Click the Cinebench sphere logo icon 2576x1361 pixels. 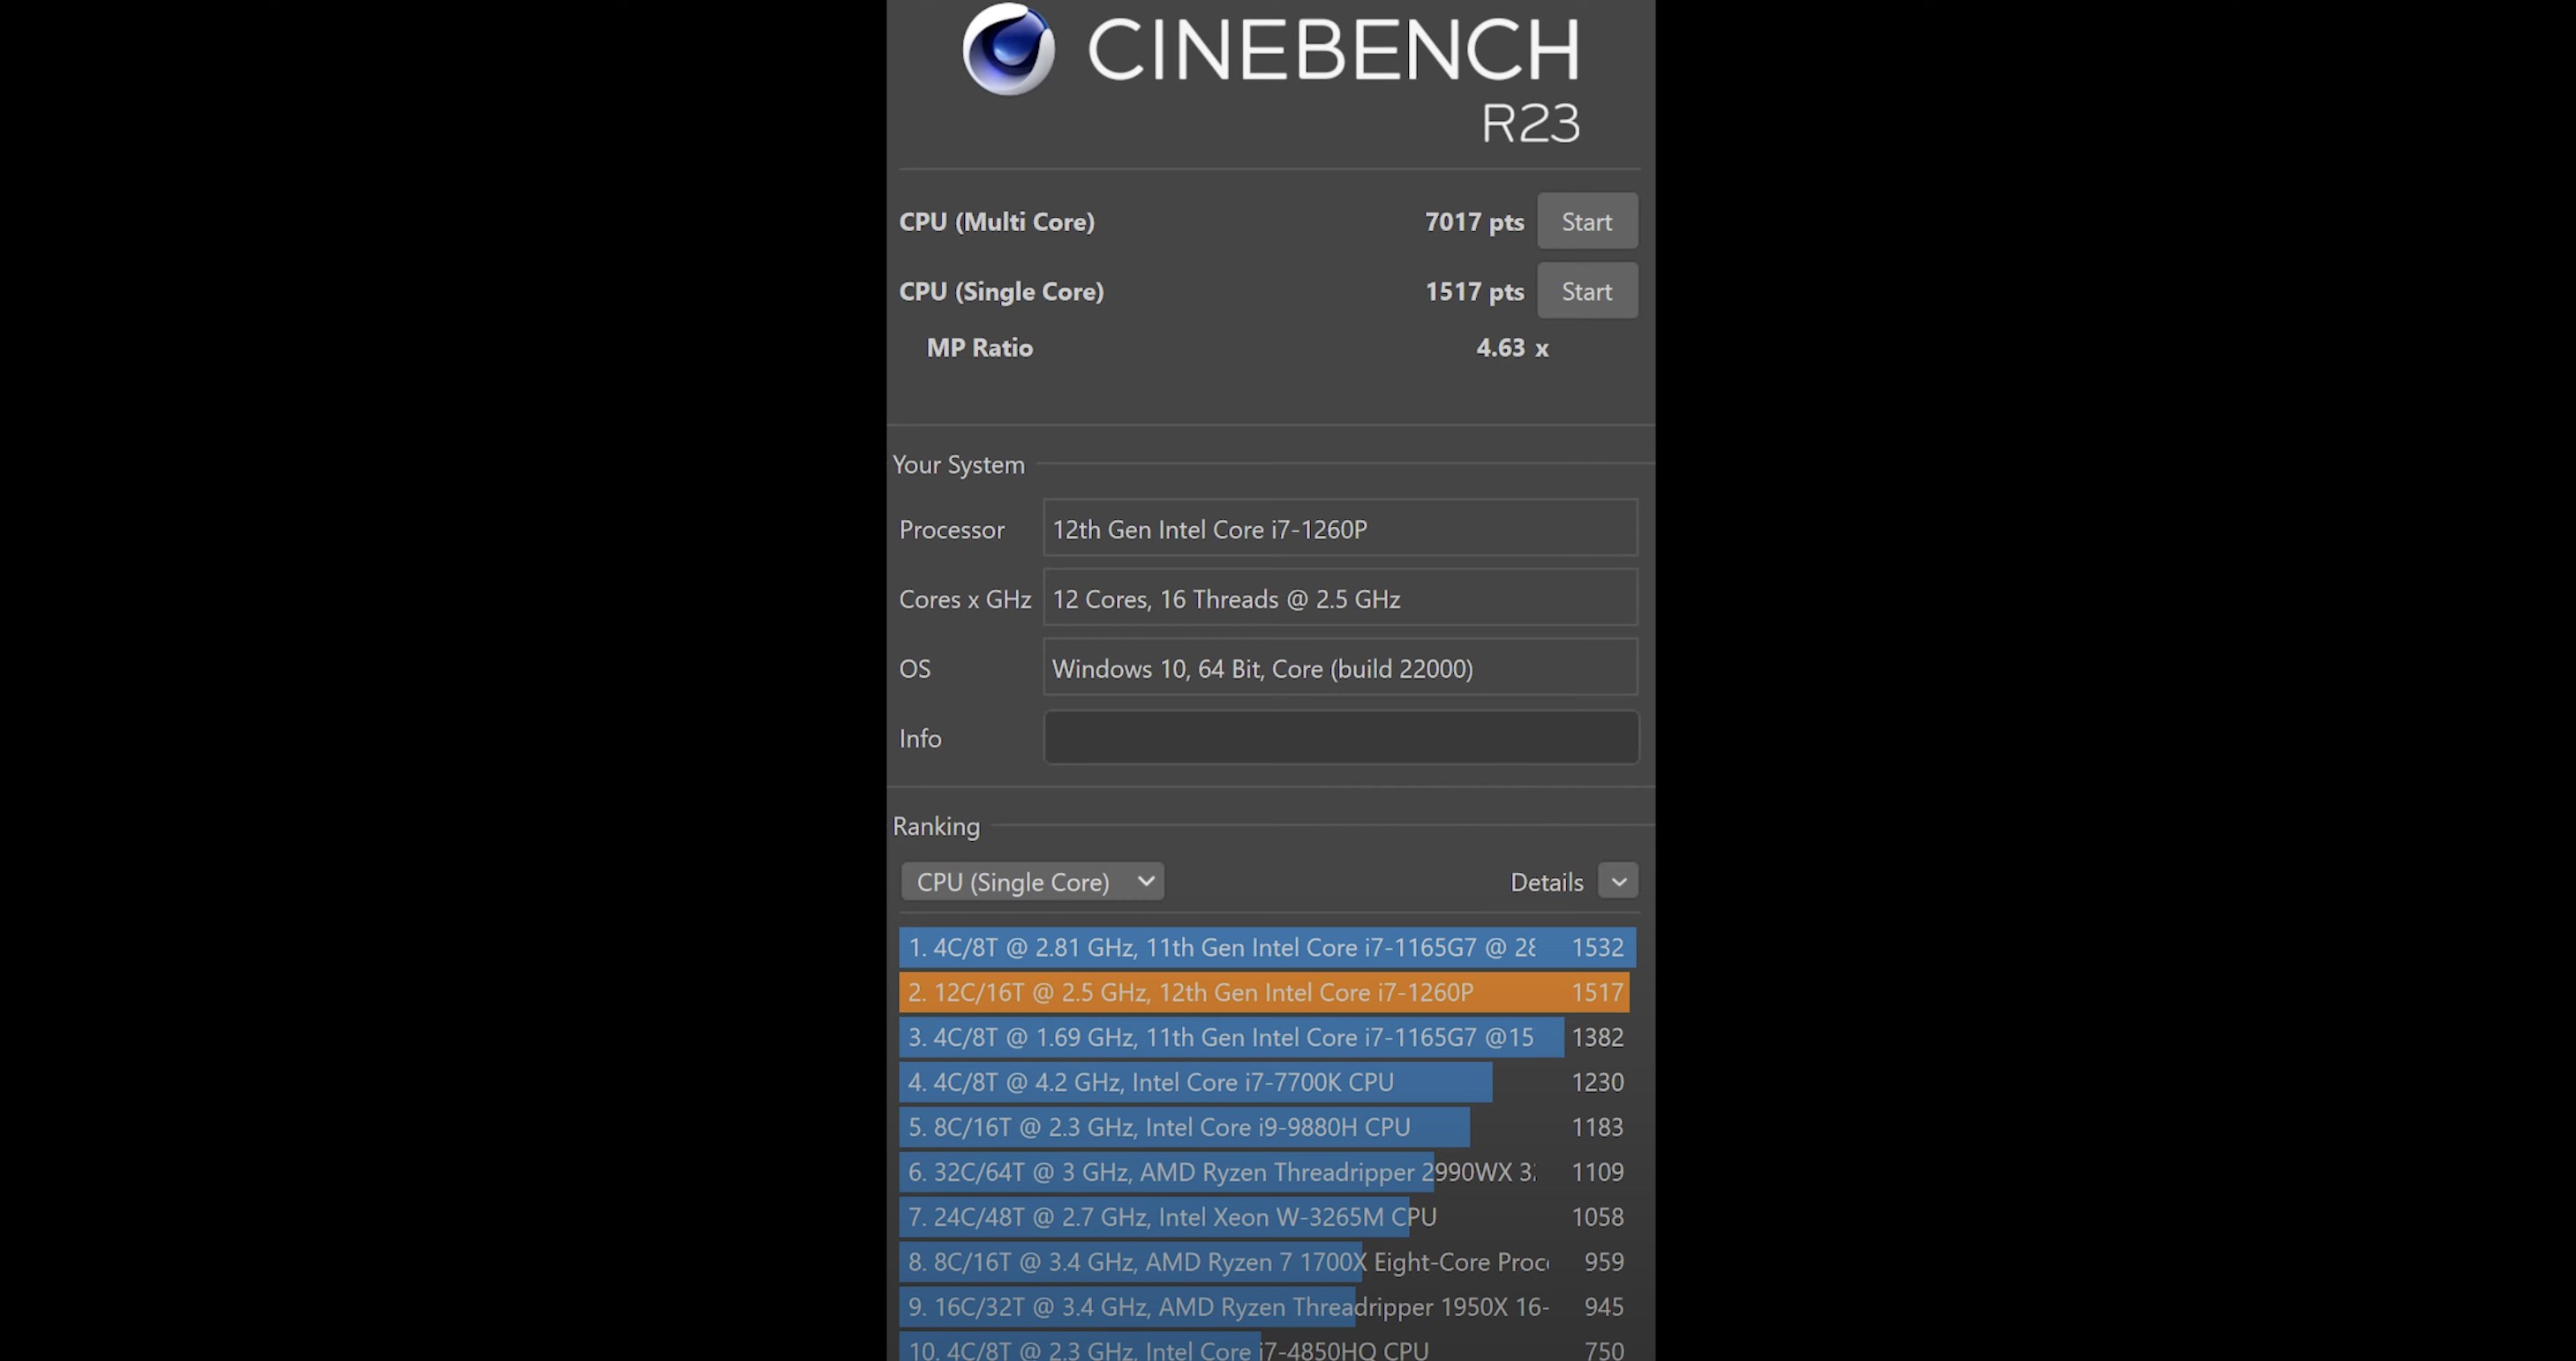(1008, 49)
